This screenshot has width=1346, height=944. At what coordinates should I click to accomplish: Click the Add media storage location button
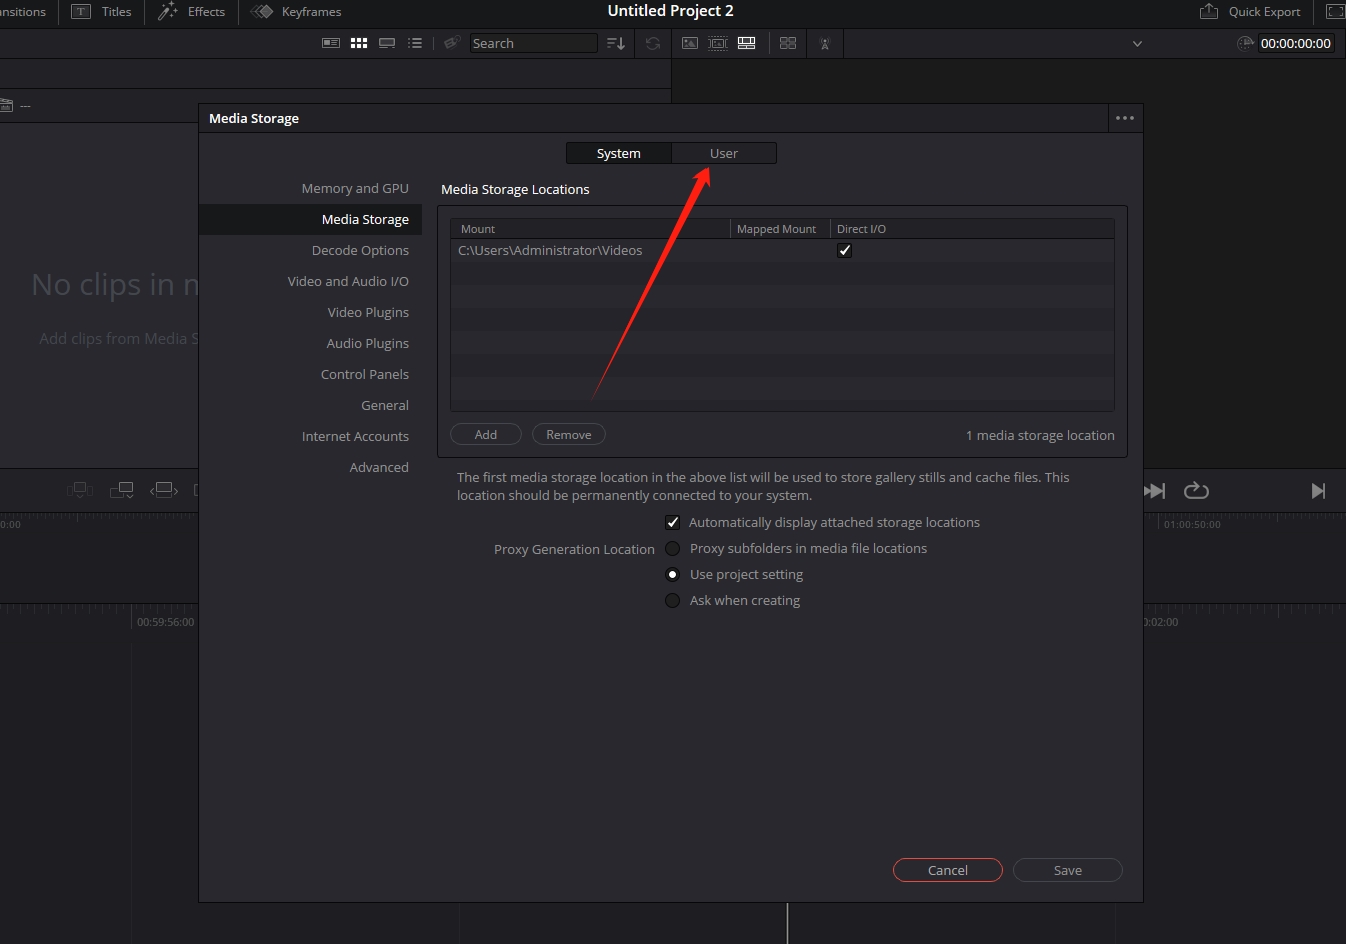pyautogui.click(x=486, y=434)
